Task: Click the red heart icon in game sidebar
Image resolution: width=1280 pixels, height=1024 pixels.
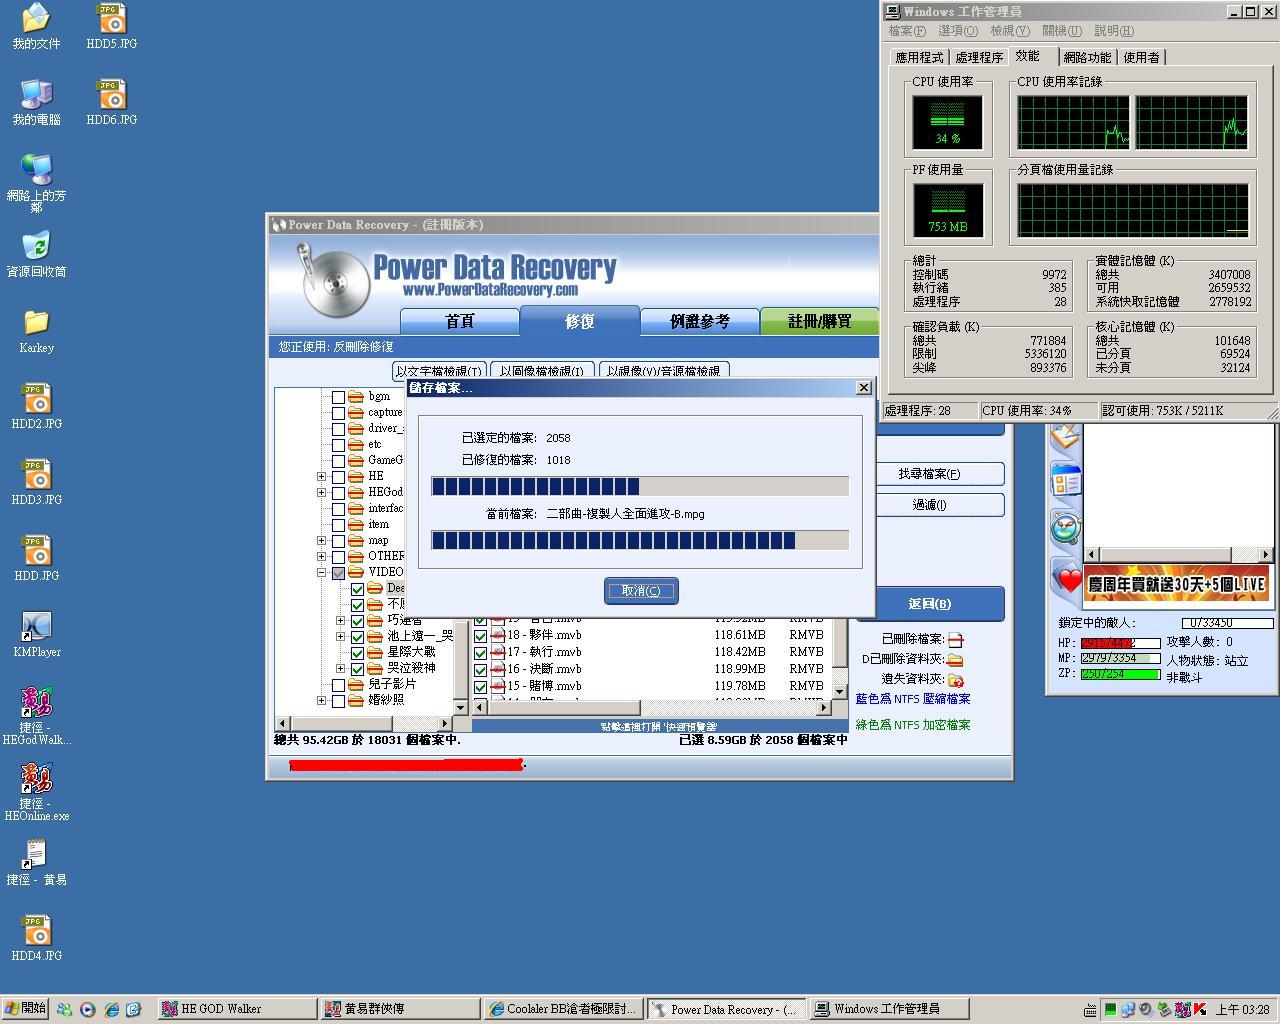Action: 1069,580
